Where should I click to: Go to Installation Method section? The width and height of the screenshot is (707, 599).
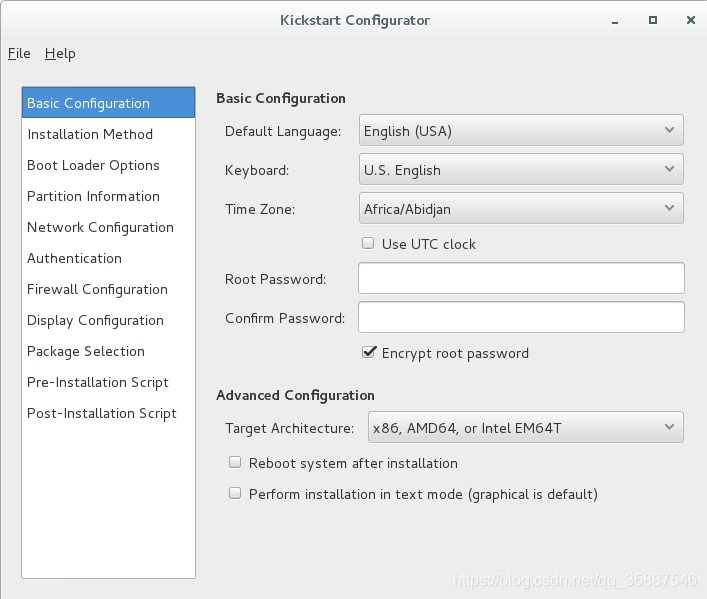pyautogui.click(x=108, y=134)
